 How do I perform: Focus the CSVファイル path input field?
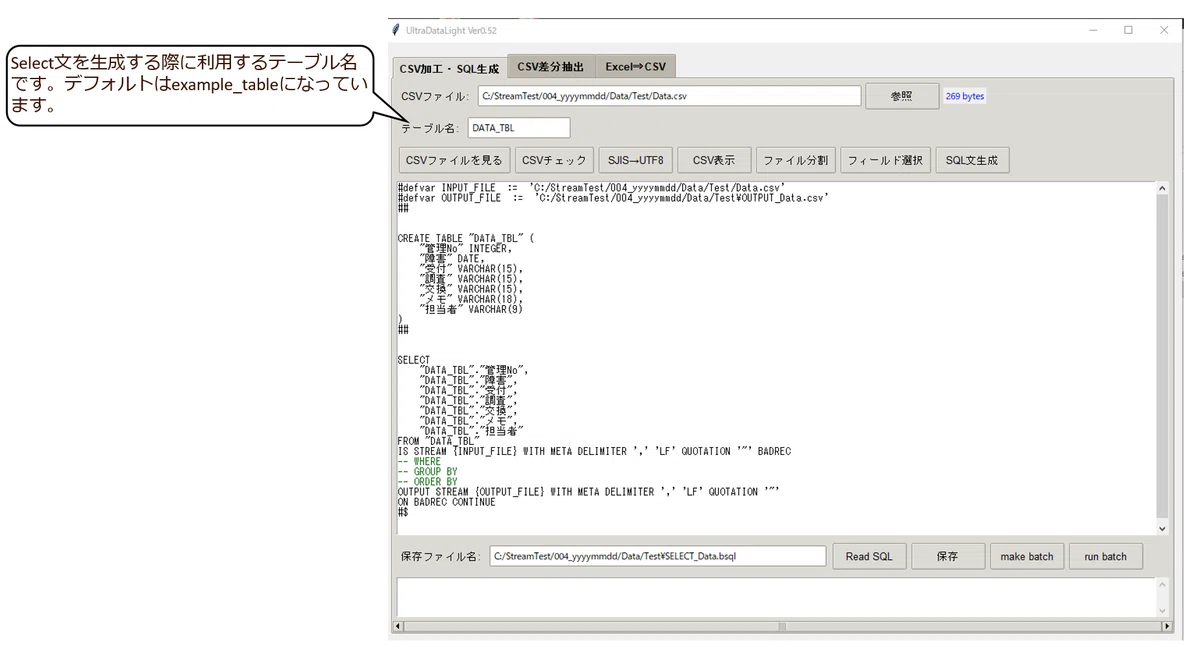pos(668,96)
